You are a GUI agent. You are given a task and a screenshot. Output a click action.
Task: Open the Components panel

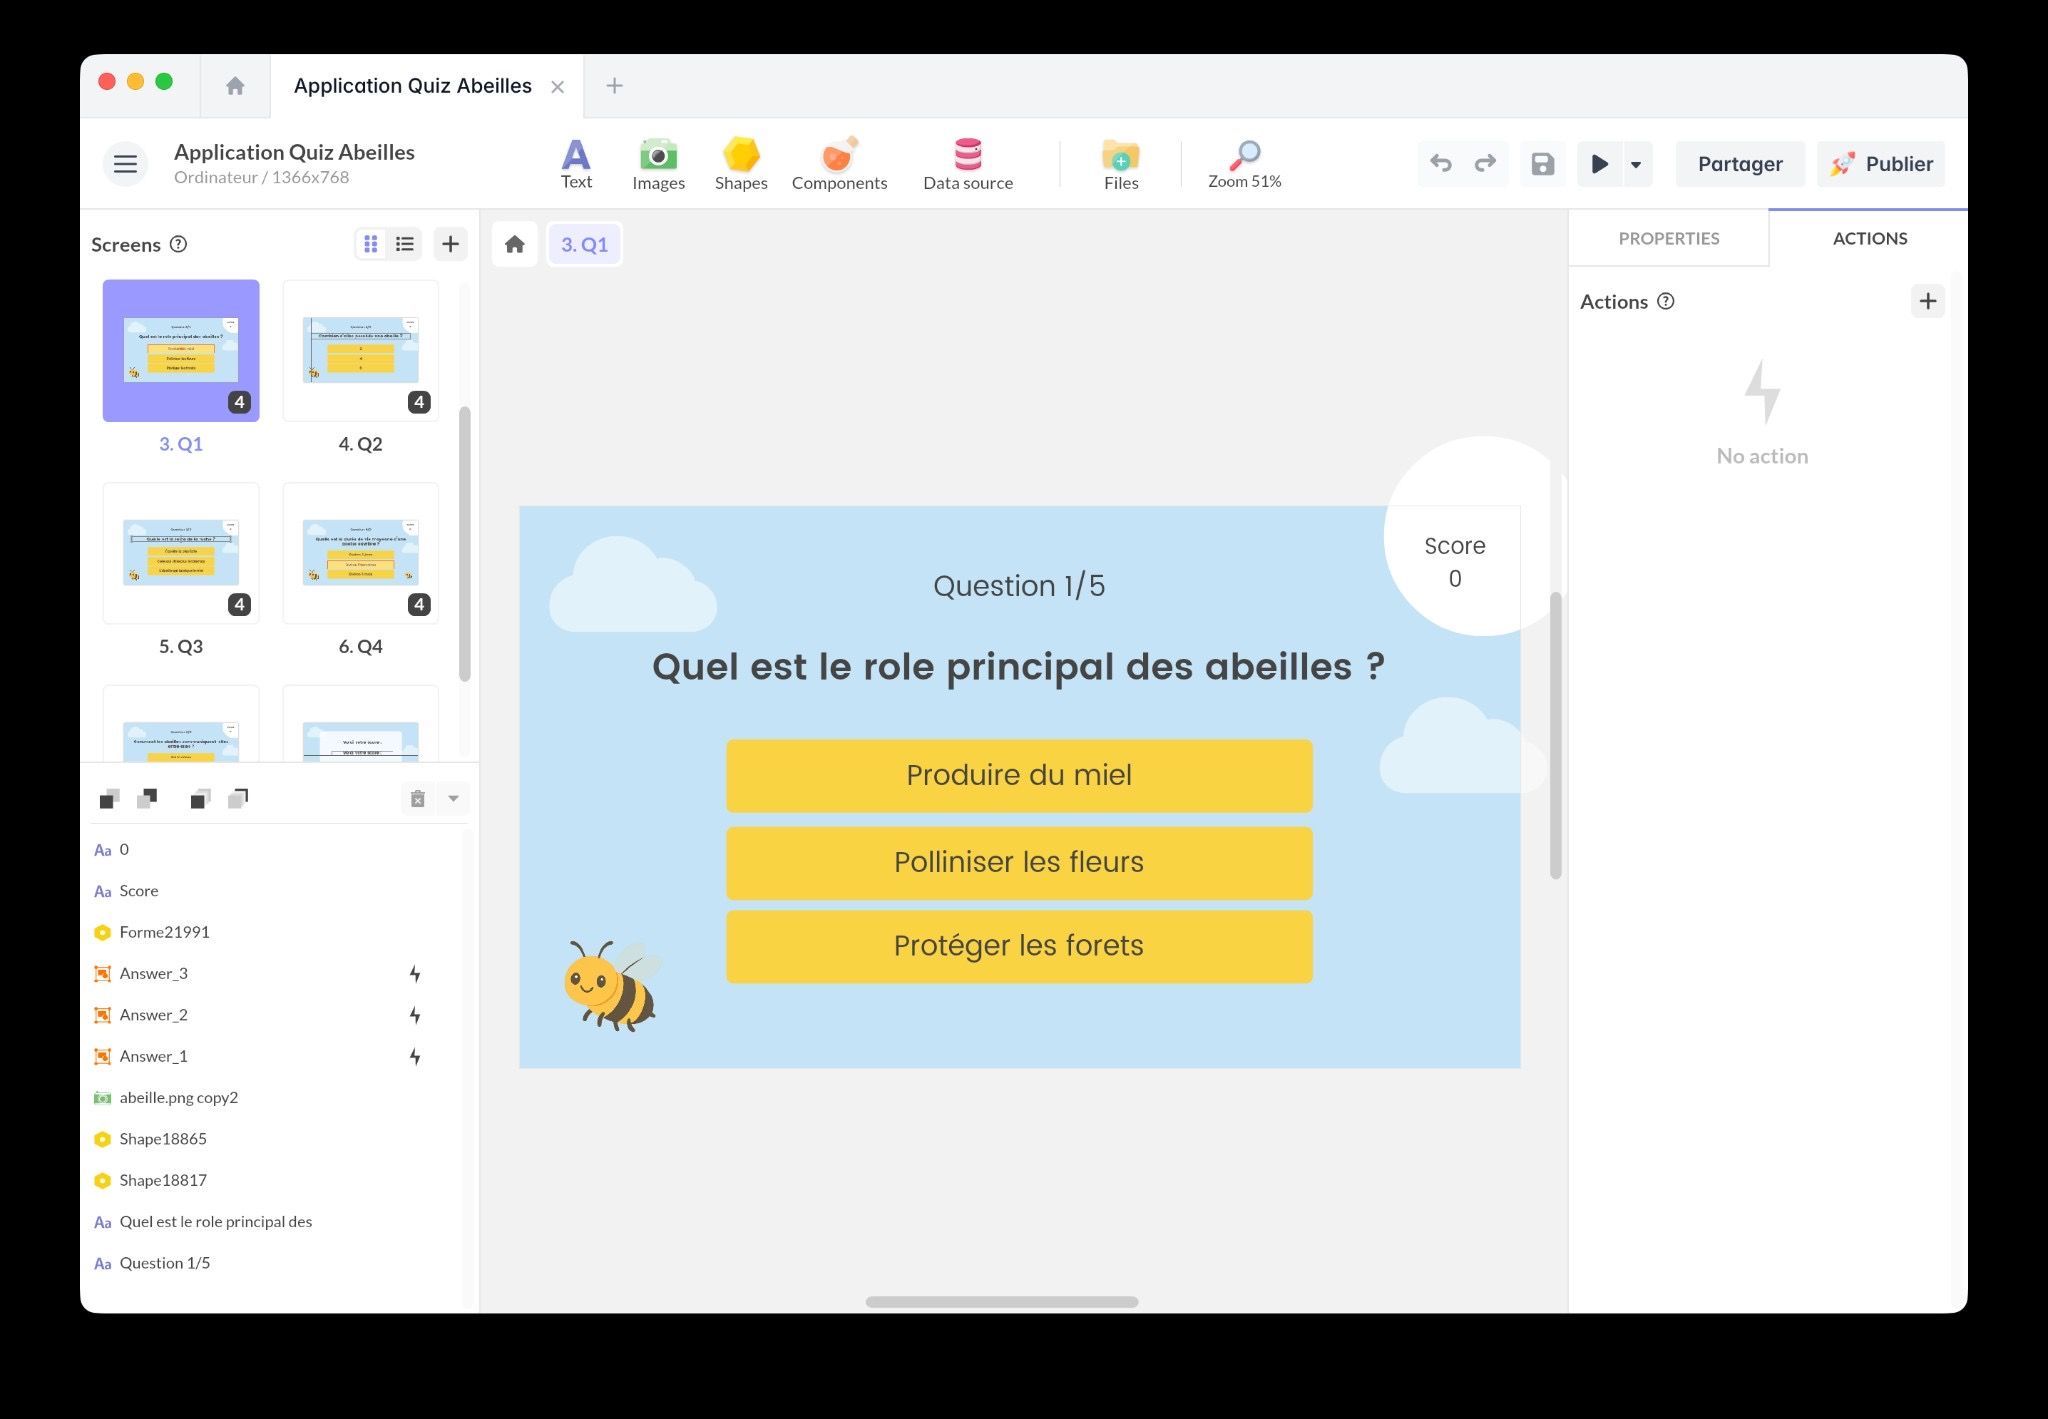(x=839, y=163)
